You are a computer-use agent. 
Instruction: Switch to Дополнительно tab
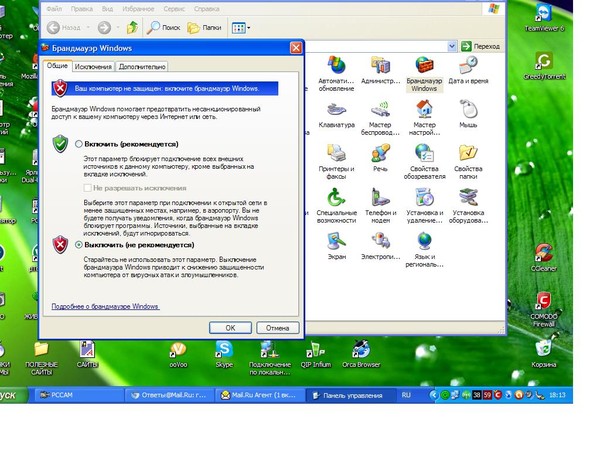click(142, 67)
